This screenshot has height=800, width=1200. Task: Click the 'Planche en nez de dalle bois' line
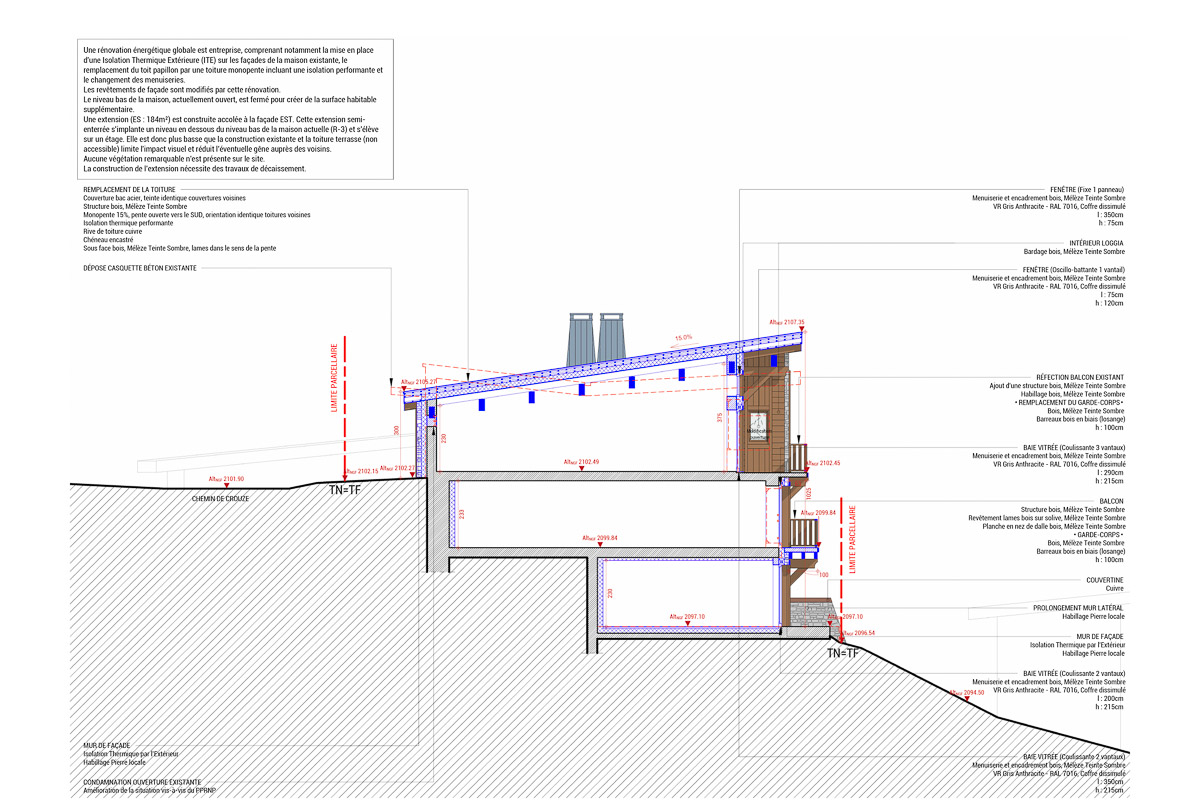[1054, 525]
